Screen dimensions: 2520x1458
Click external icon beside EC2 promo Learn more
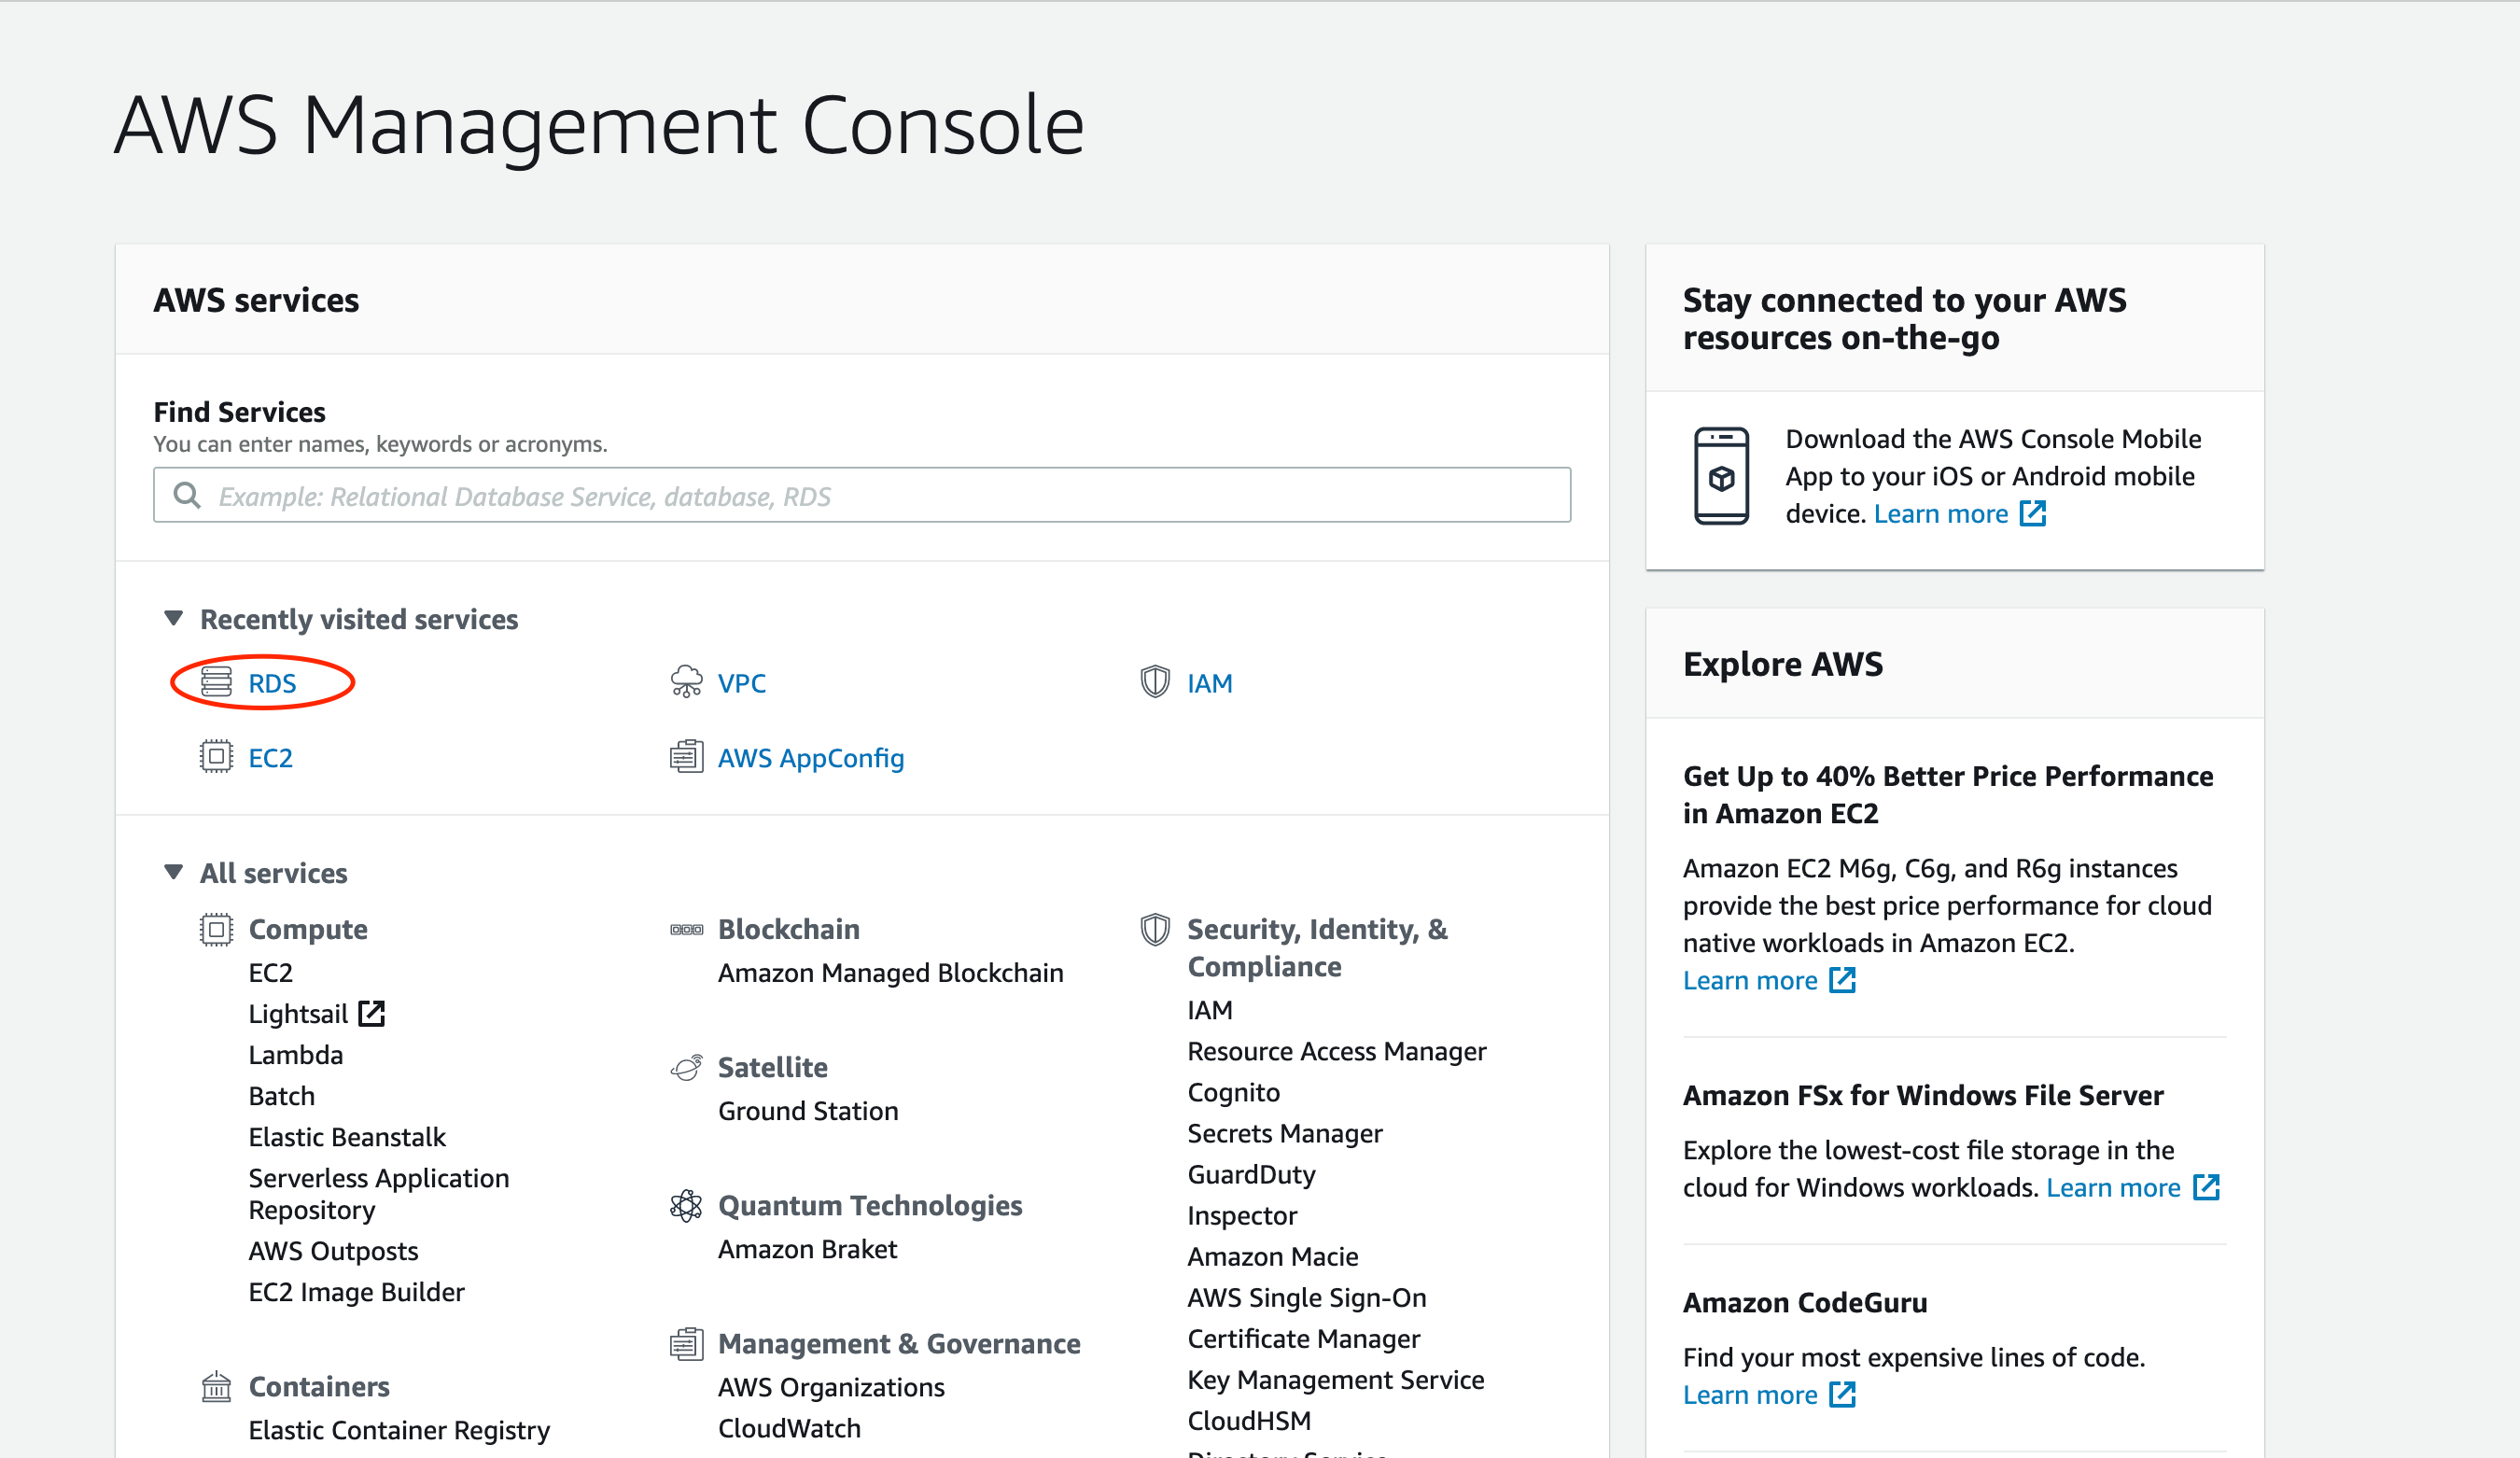(x=1842, y=981)
